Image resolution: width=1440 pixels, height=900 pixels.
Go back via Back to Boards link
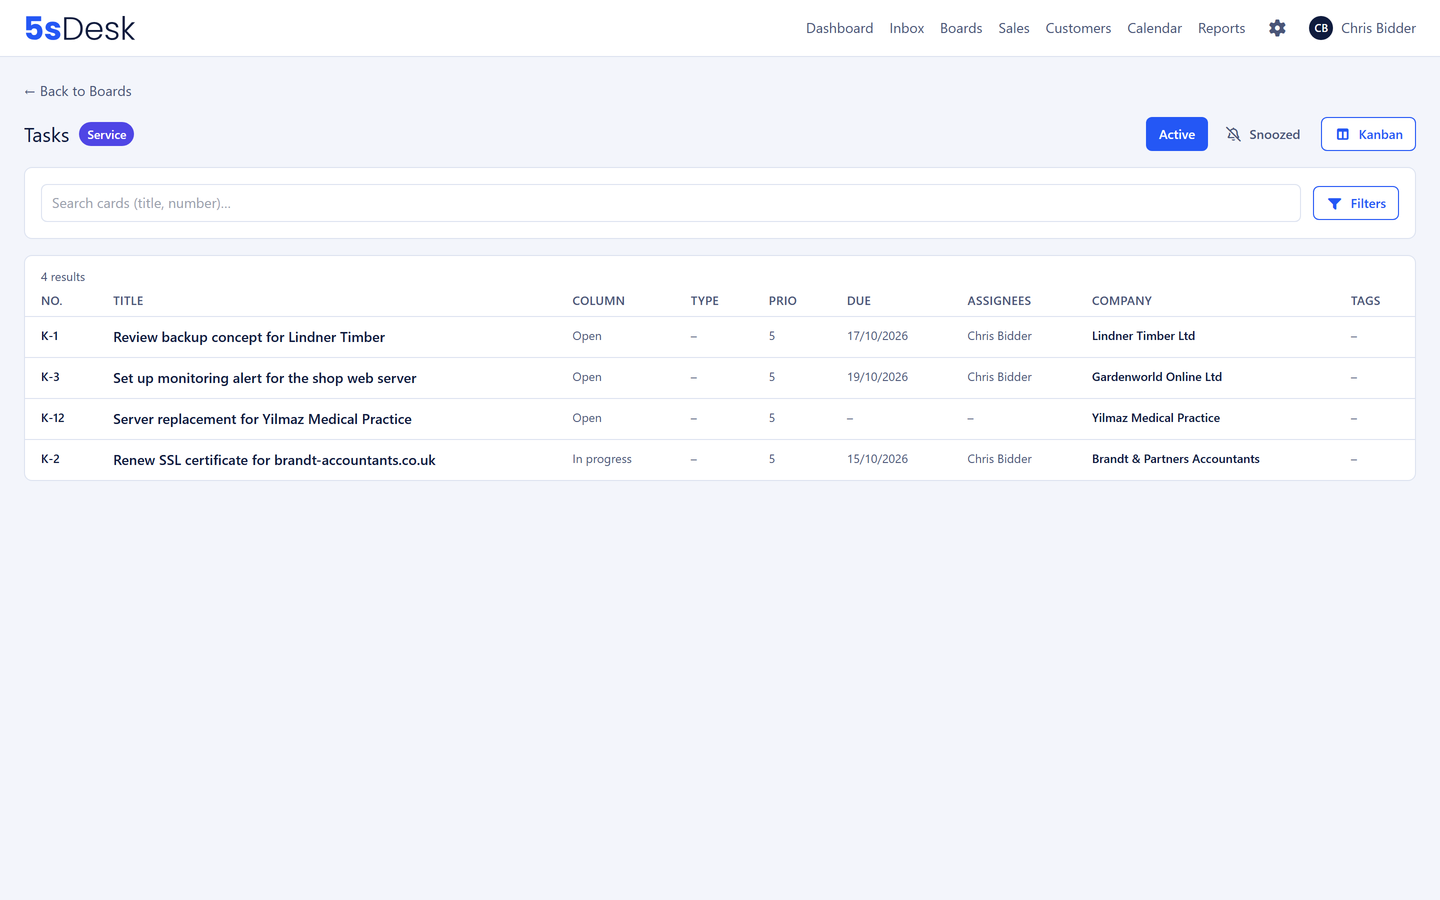click(78, 91)
